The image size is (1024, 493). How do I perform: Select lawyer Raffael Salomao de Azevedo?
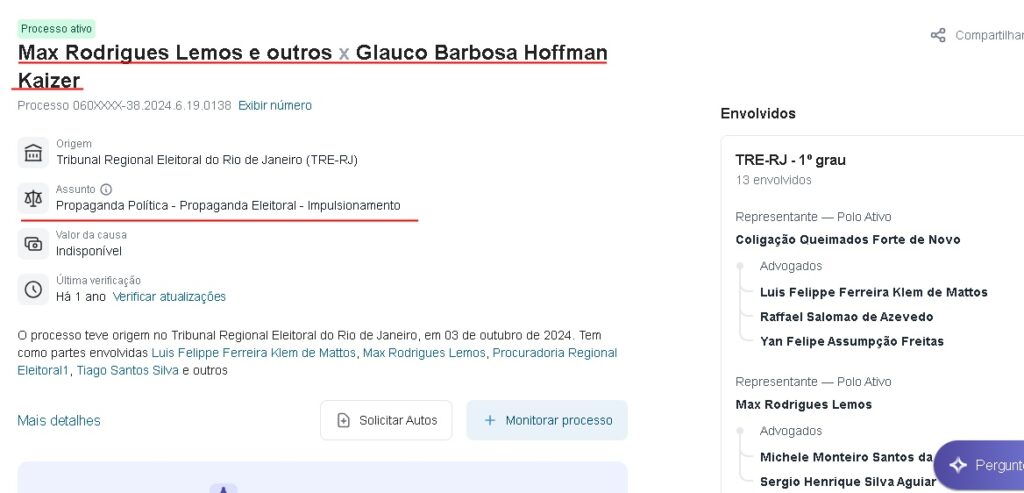pos(846,316)
